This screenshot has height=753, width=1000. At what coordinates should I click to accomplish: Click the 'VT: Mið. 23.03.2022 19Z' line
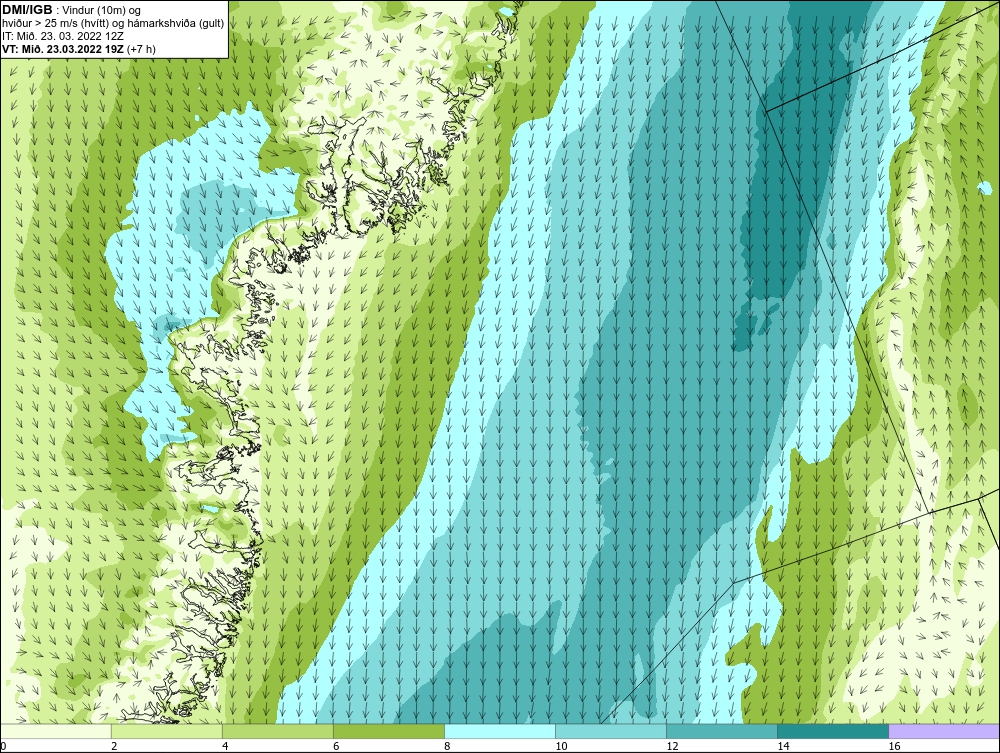[x=63, y=48]
